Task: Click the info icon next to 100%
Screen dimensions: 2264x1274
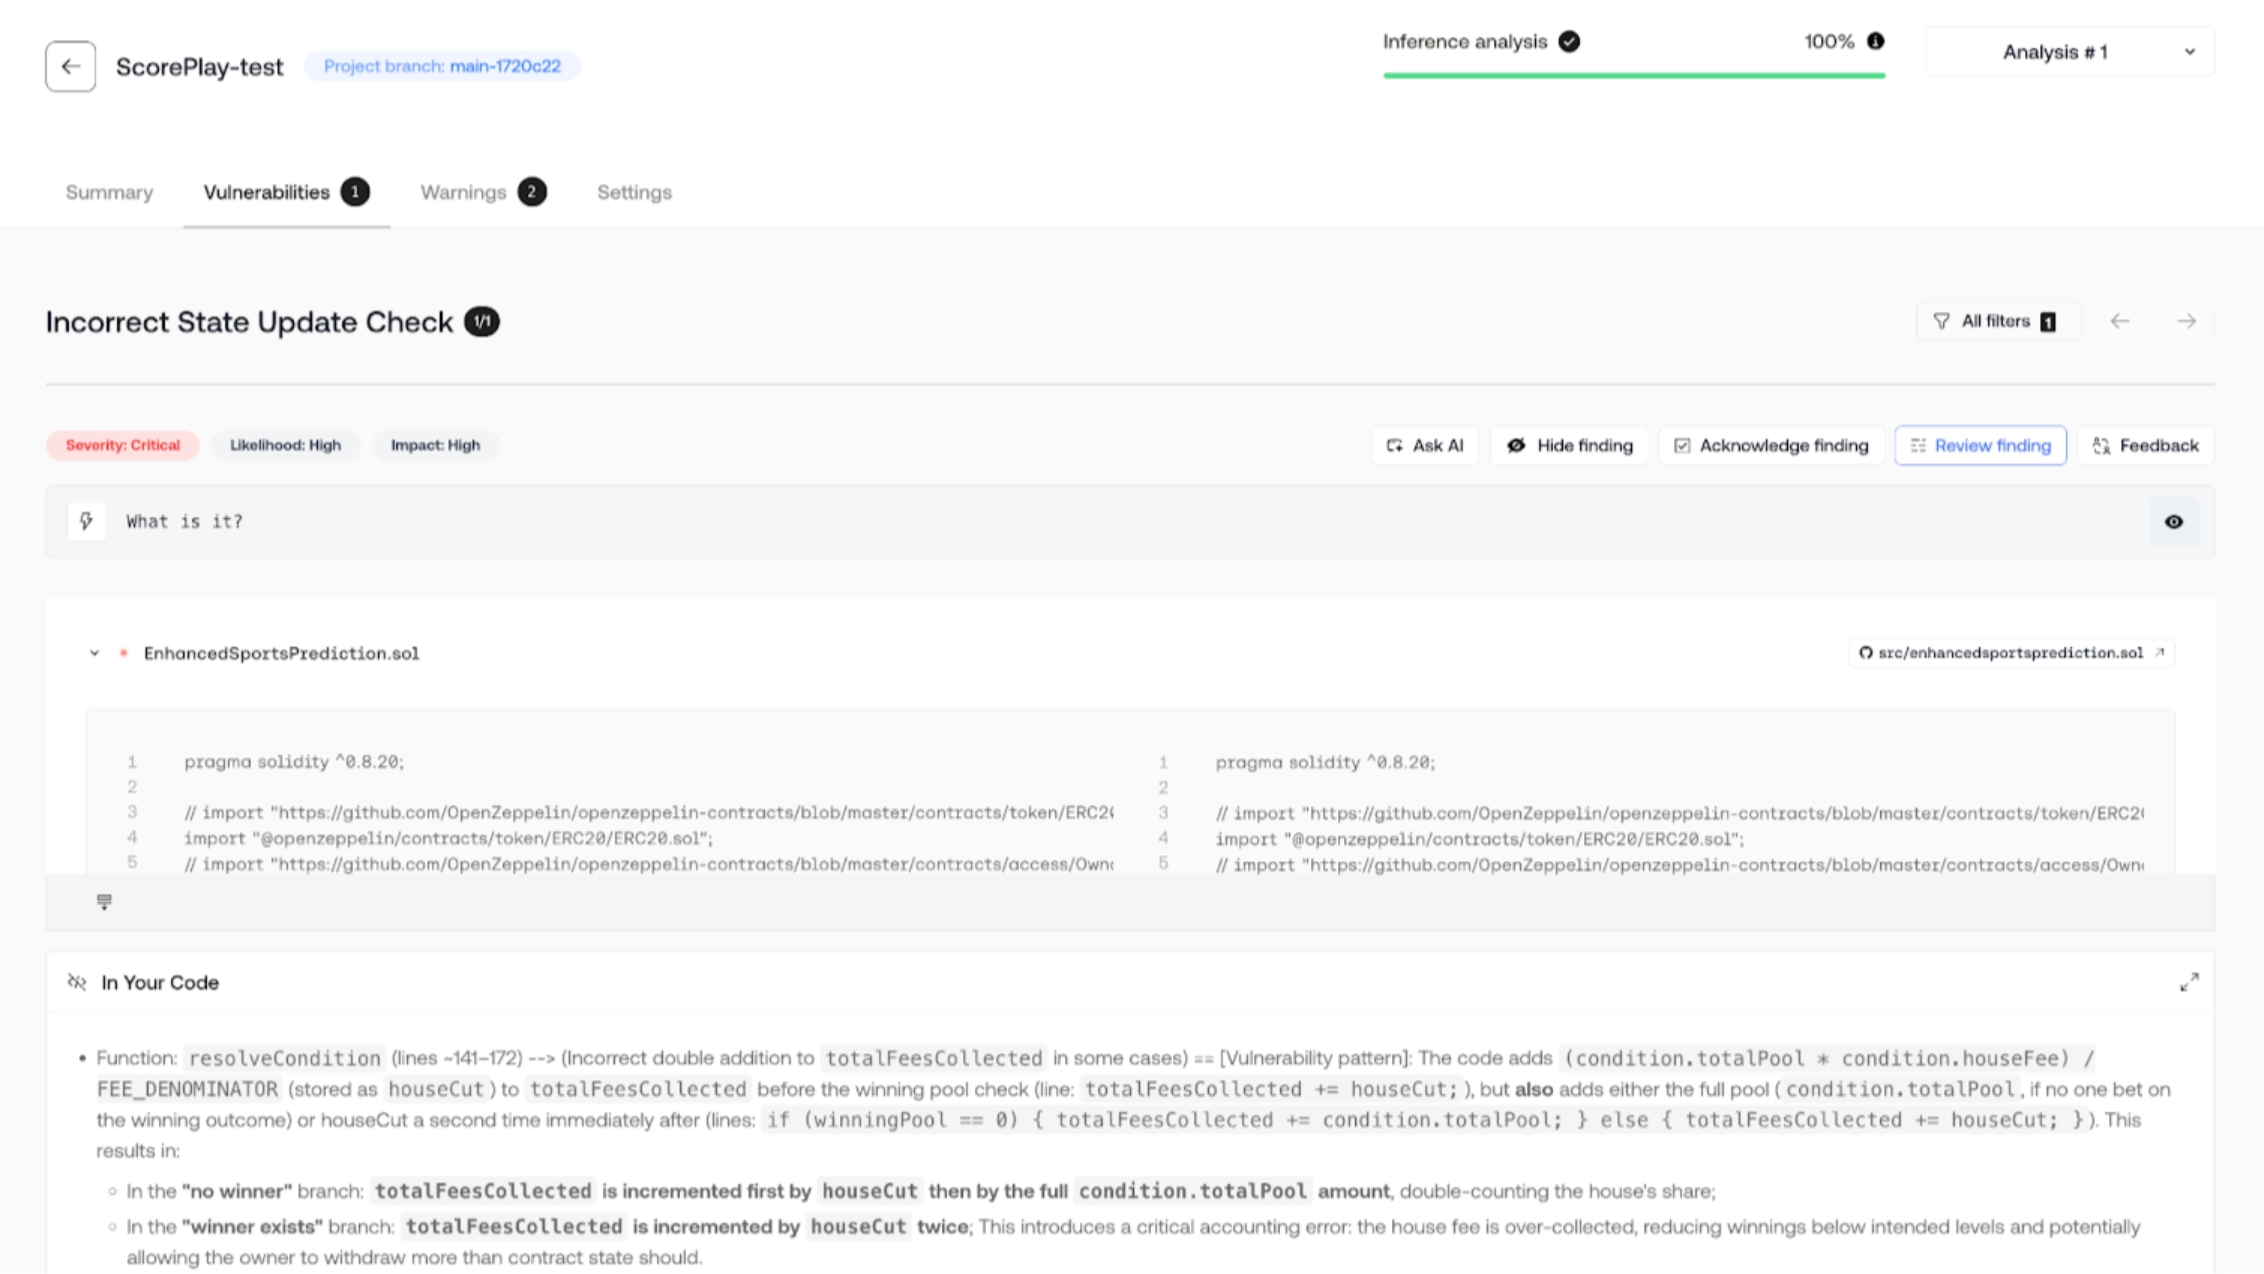Action: pos(1875,41)
